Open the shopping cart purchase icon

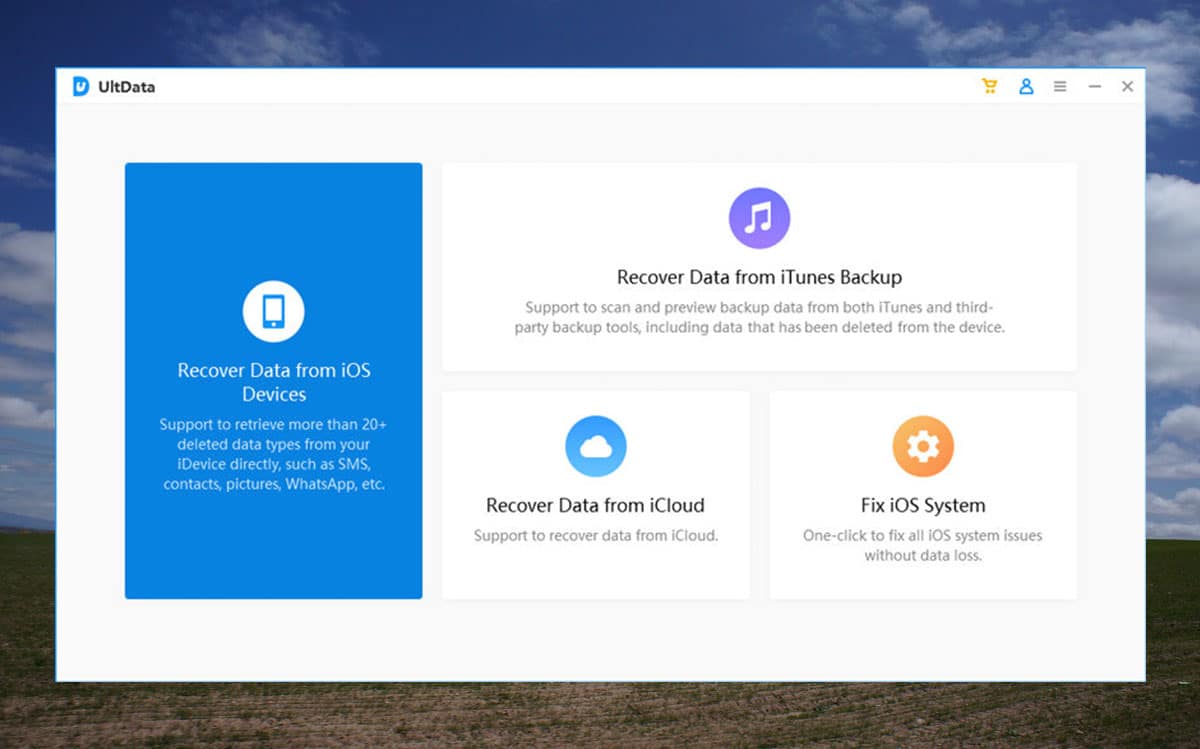click(x=990, y=87)
